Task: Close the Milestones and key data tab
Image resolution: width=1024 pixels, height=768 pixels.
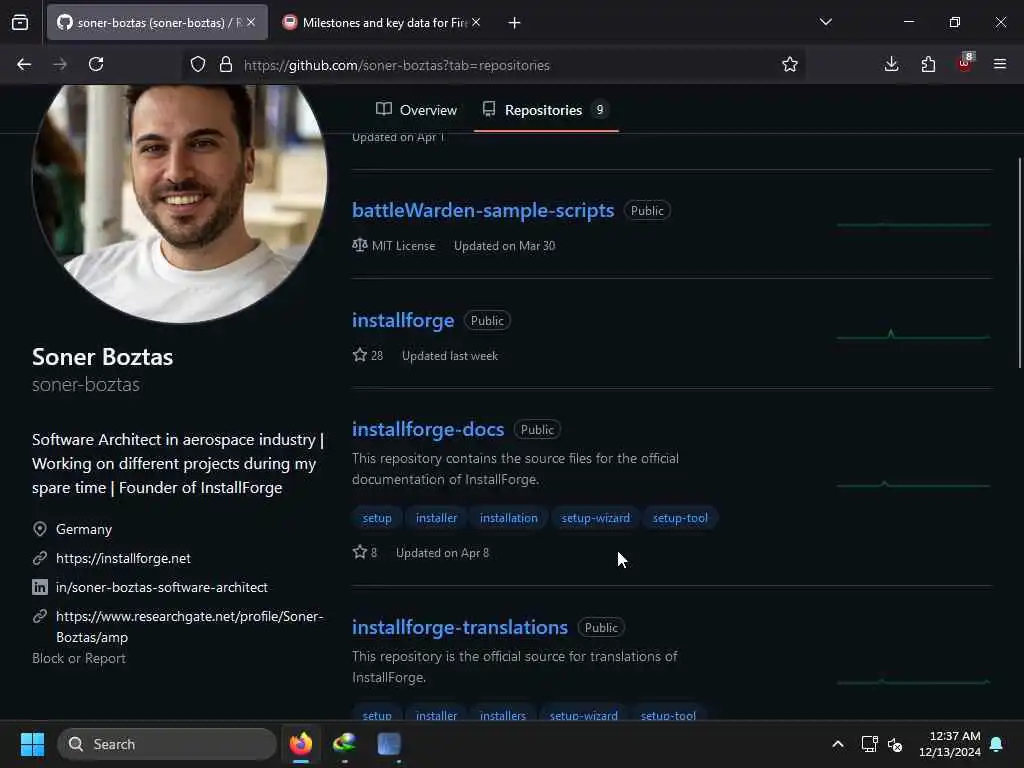Action: coord(476,22)
